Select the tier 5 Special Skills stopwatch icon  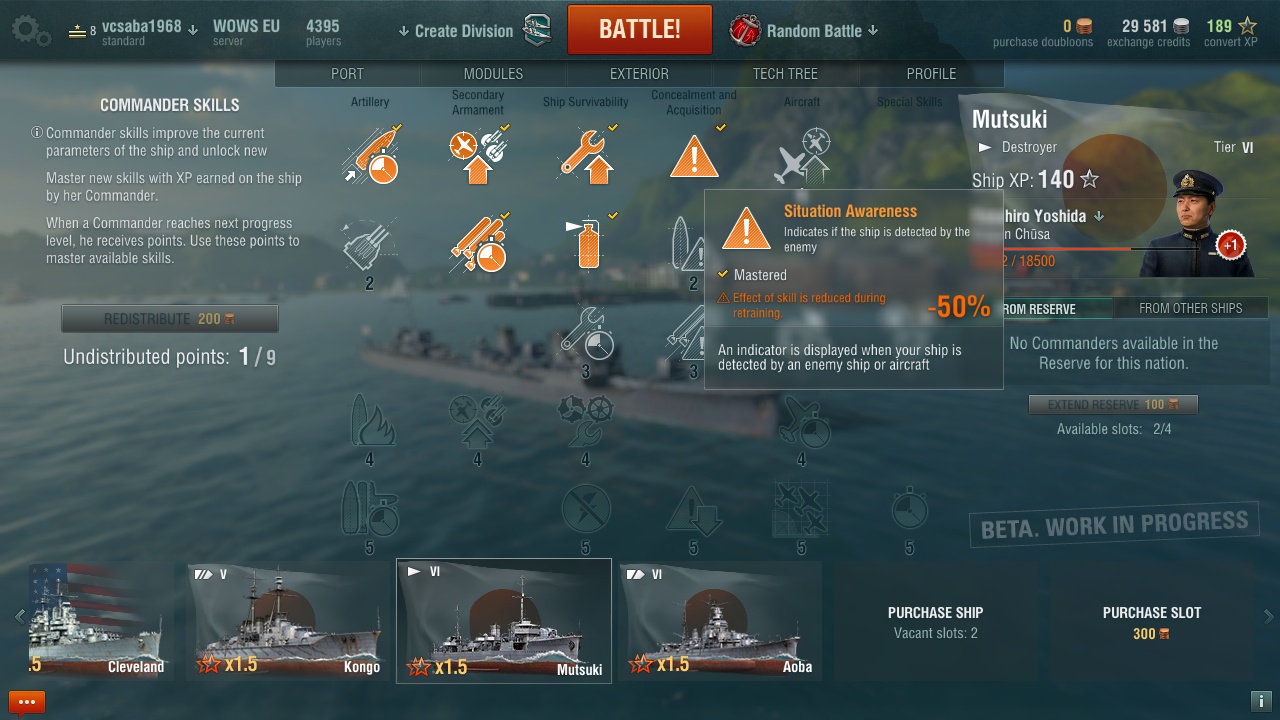coord(909,510)
